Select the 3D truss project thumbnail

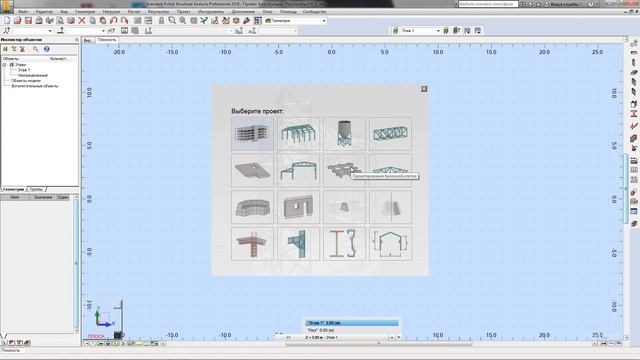(x=391, y=134)
